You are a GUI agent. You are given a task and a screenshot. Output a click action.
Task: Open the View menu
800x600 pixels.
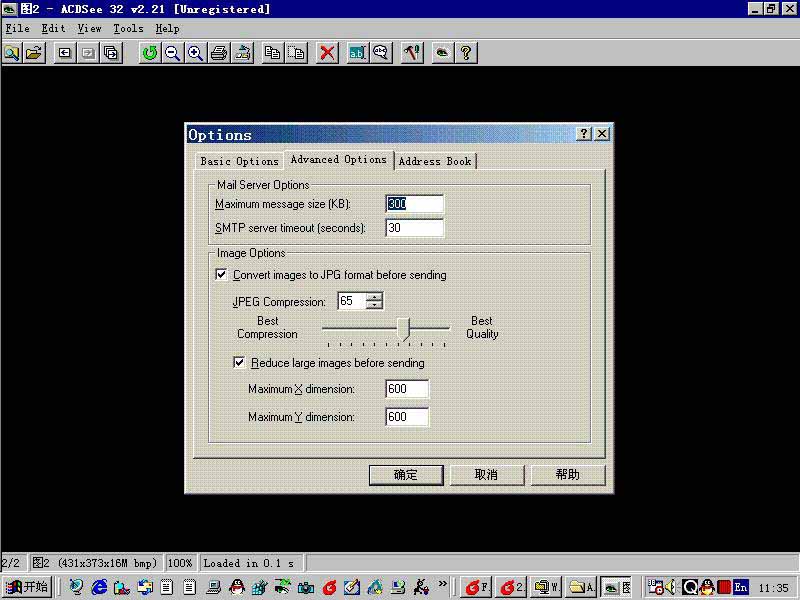89,29
